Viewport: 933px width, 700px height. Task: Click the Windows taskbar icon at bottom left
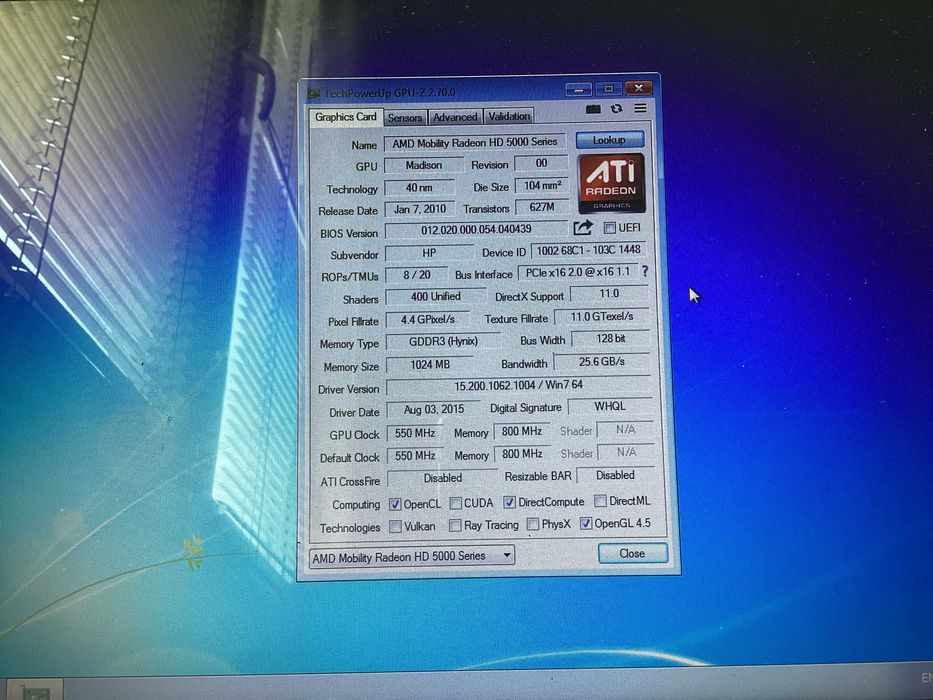(35, 690)
